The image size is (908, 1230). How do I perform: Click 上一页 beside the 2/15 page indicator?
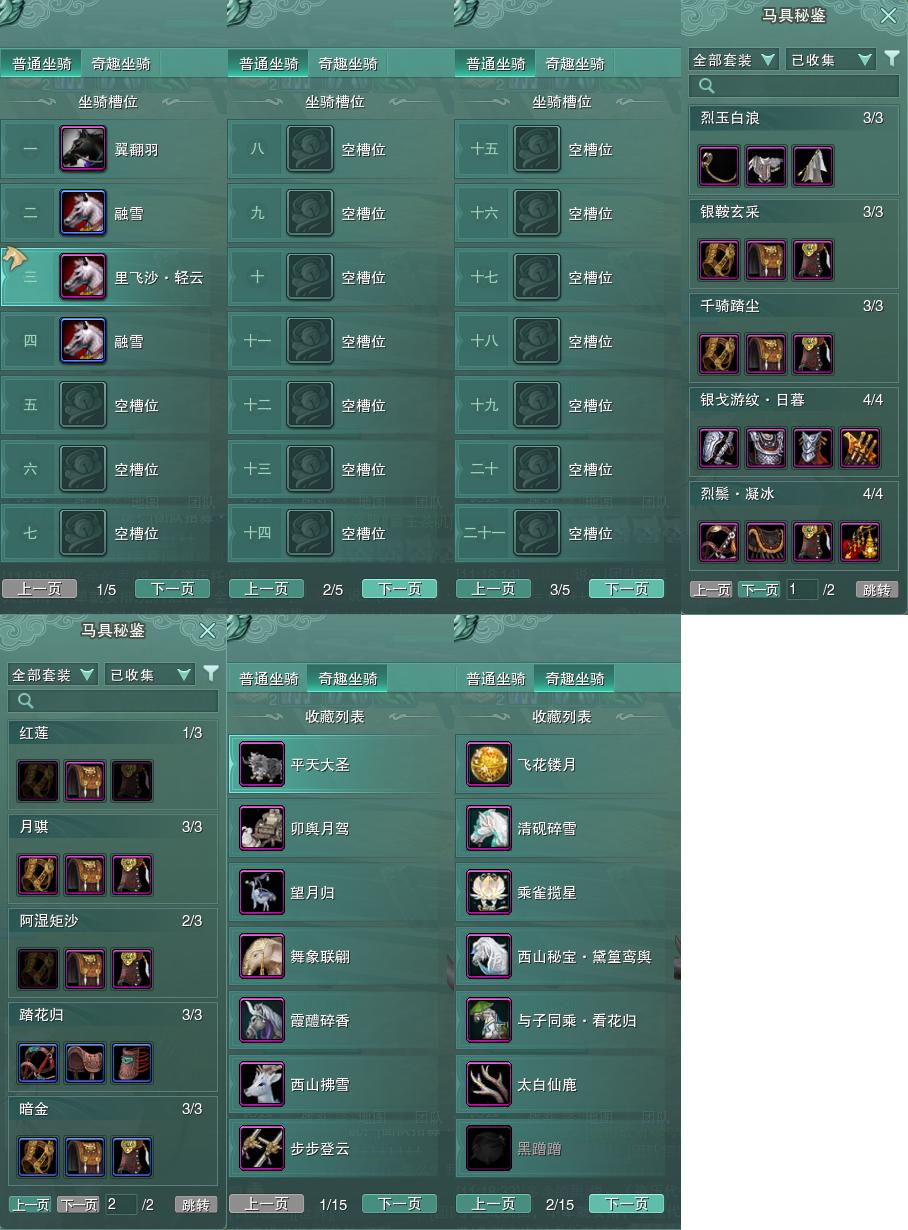tap(494, 1204)
